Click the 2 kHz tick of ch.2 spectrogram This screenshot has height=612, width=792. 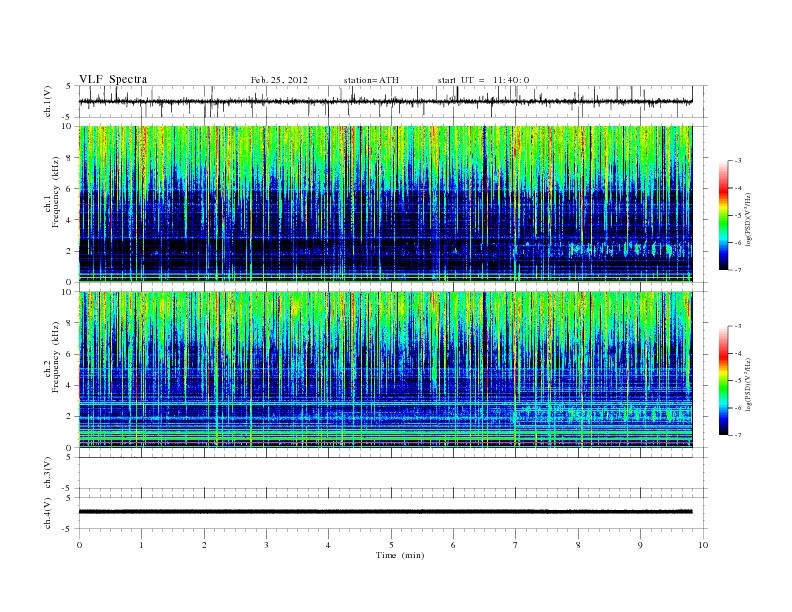69,417
